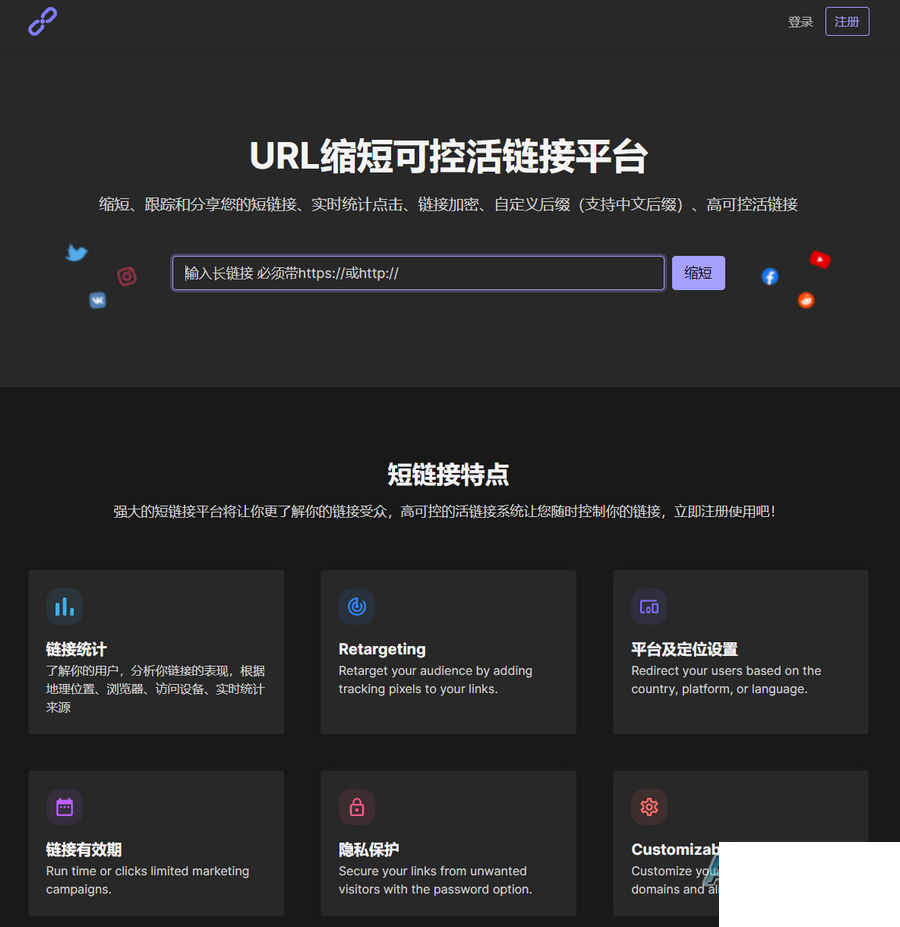Click the YouTube icon
Viewport: 900px width, 927px height.
(x=820, y=259)
